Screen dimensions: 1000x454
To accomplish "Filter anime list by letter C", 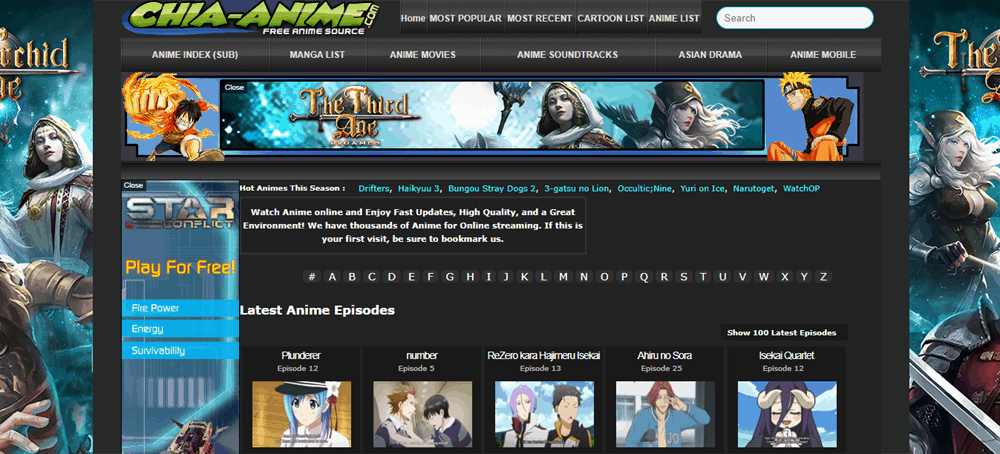I will tap(371, 277).
